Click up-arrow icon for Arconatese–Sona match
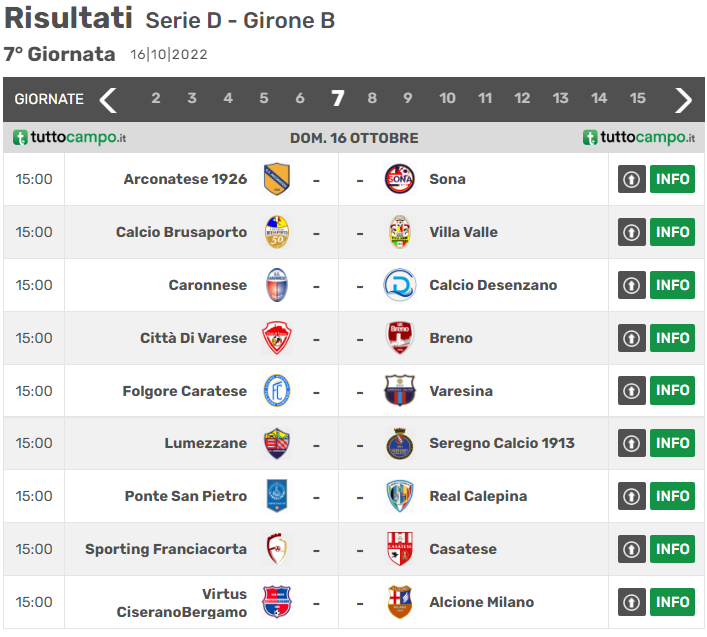707x637 pixels. pos(631,180)
